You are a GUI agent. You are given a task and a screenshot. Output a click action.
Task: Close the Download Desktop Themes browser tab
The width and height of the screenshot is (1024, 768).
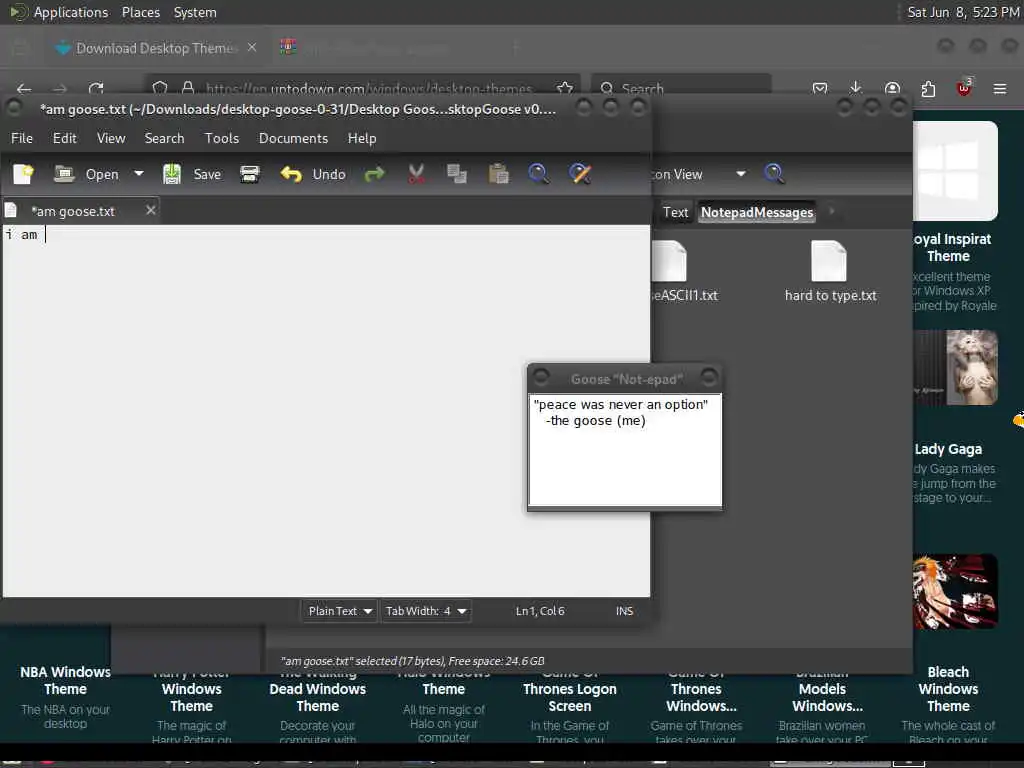[x=251, y=48]
